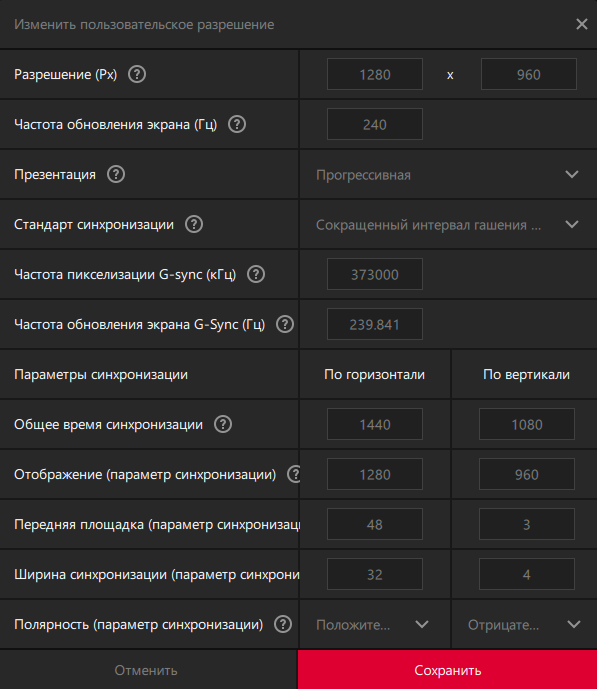This screenshot has width=597, height=689.
Task: Click help icon beside Общее время синхронизации
Action: 223,424
